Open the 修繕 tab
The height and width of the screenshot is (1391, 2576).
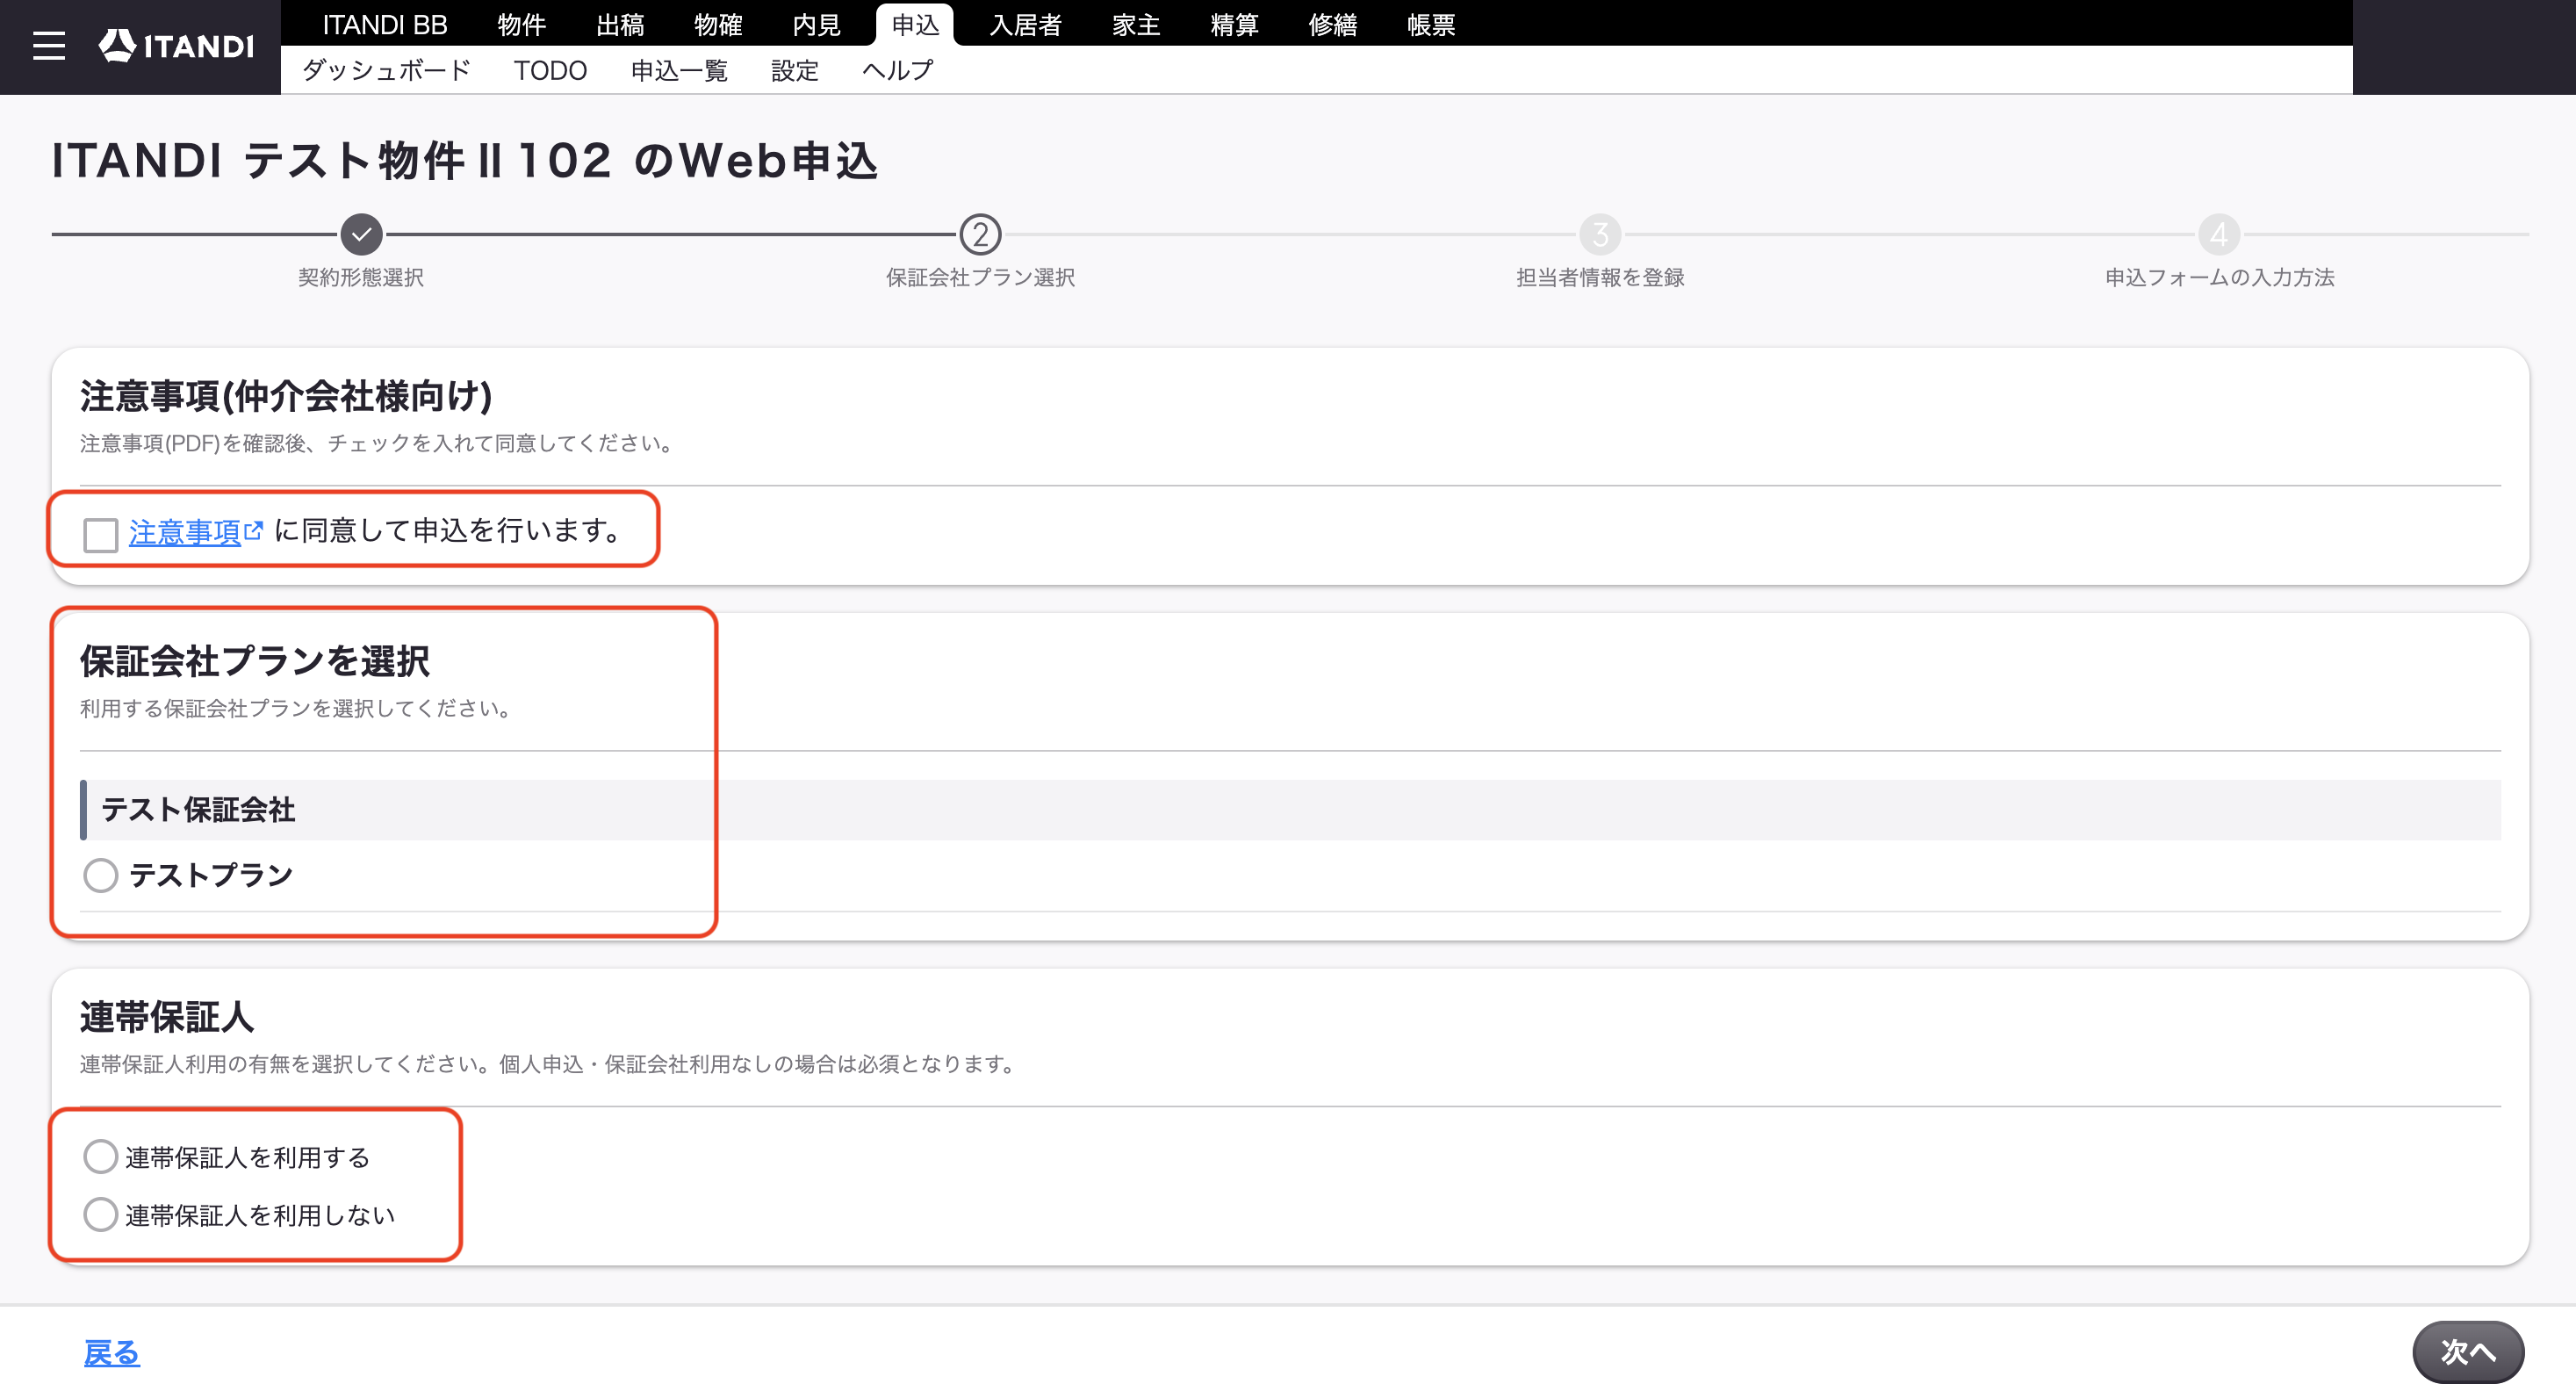[1332, 24]
